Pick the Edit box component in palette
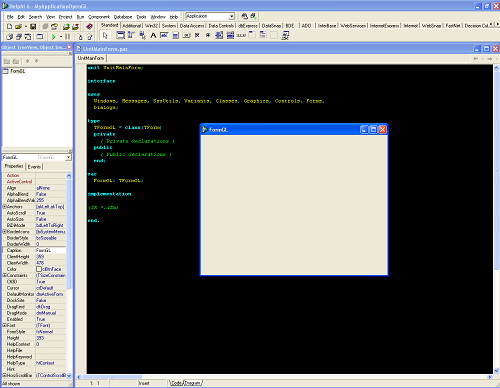This screenshot has height=388, width=500. click(x=164, y=35)
